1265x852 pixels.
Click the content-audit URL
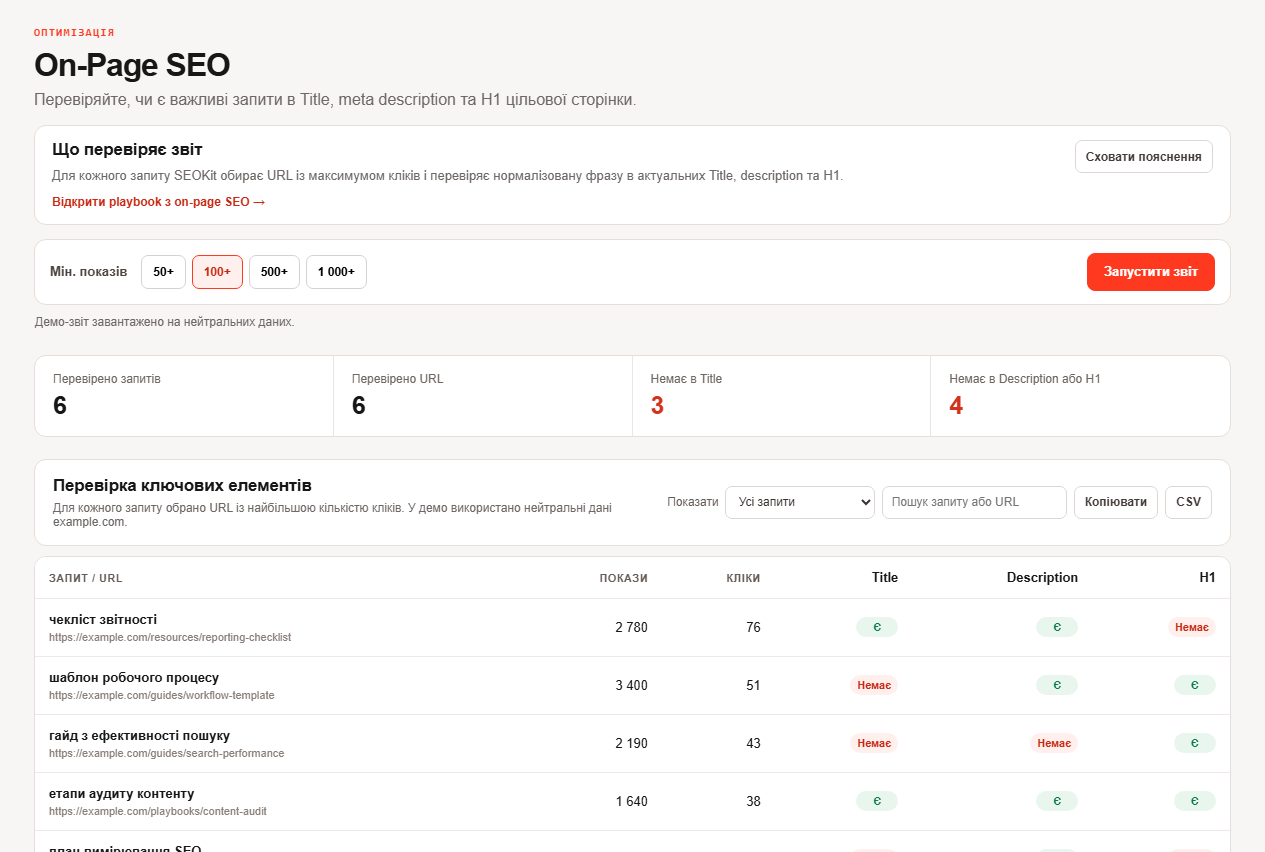click(x=158, y=811)
